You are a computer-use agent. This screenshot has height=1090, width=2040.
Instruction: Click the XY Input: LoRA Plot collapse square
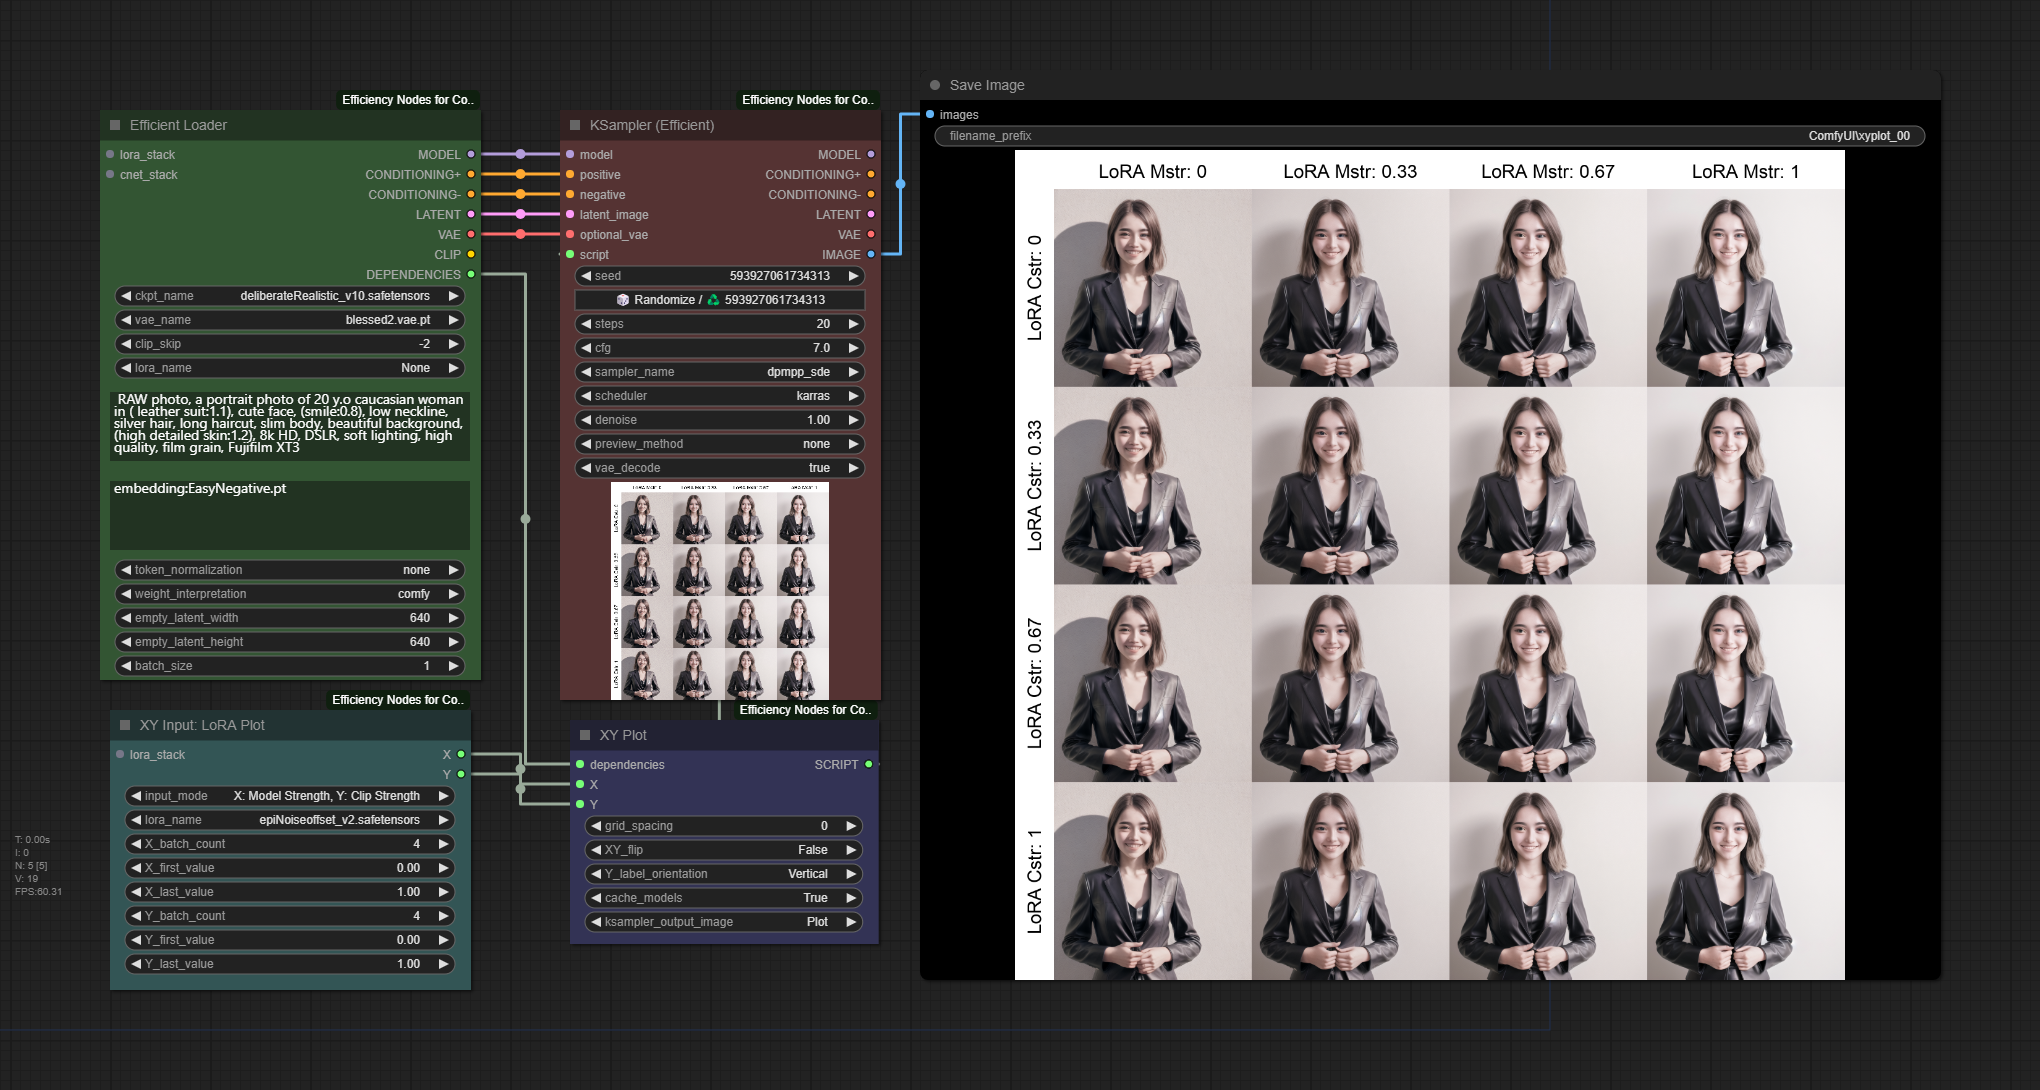pyautogui.click(x=125, y=725)
